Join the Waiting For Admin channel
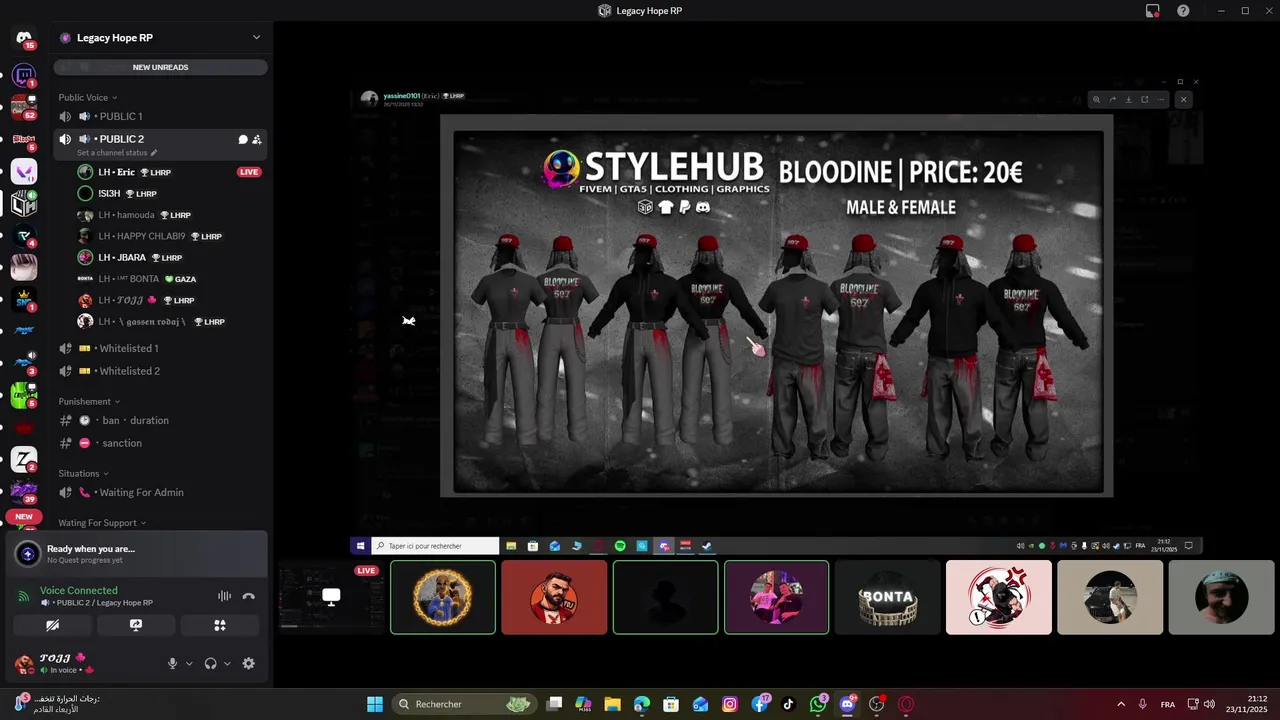 coord(160,492)
